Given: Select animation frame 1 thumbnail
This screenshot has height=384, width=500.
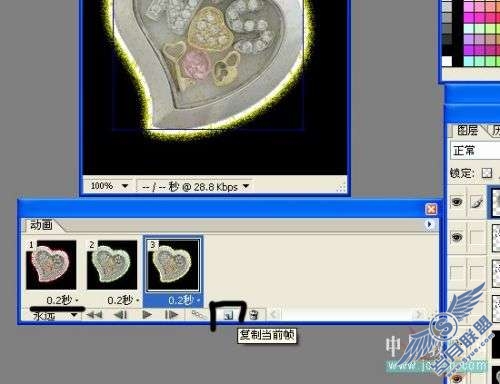Looking at the screenshot, I should pyautogui.click(x=51, y=265).
